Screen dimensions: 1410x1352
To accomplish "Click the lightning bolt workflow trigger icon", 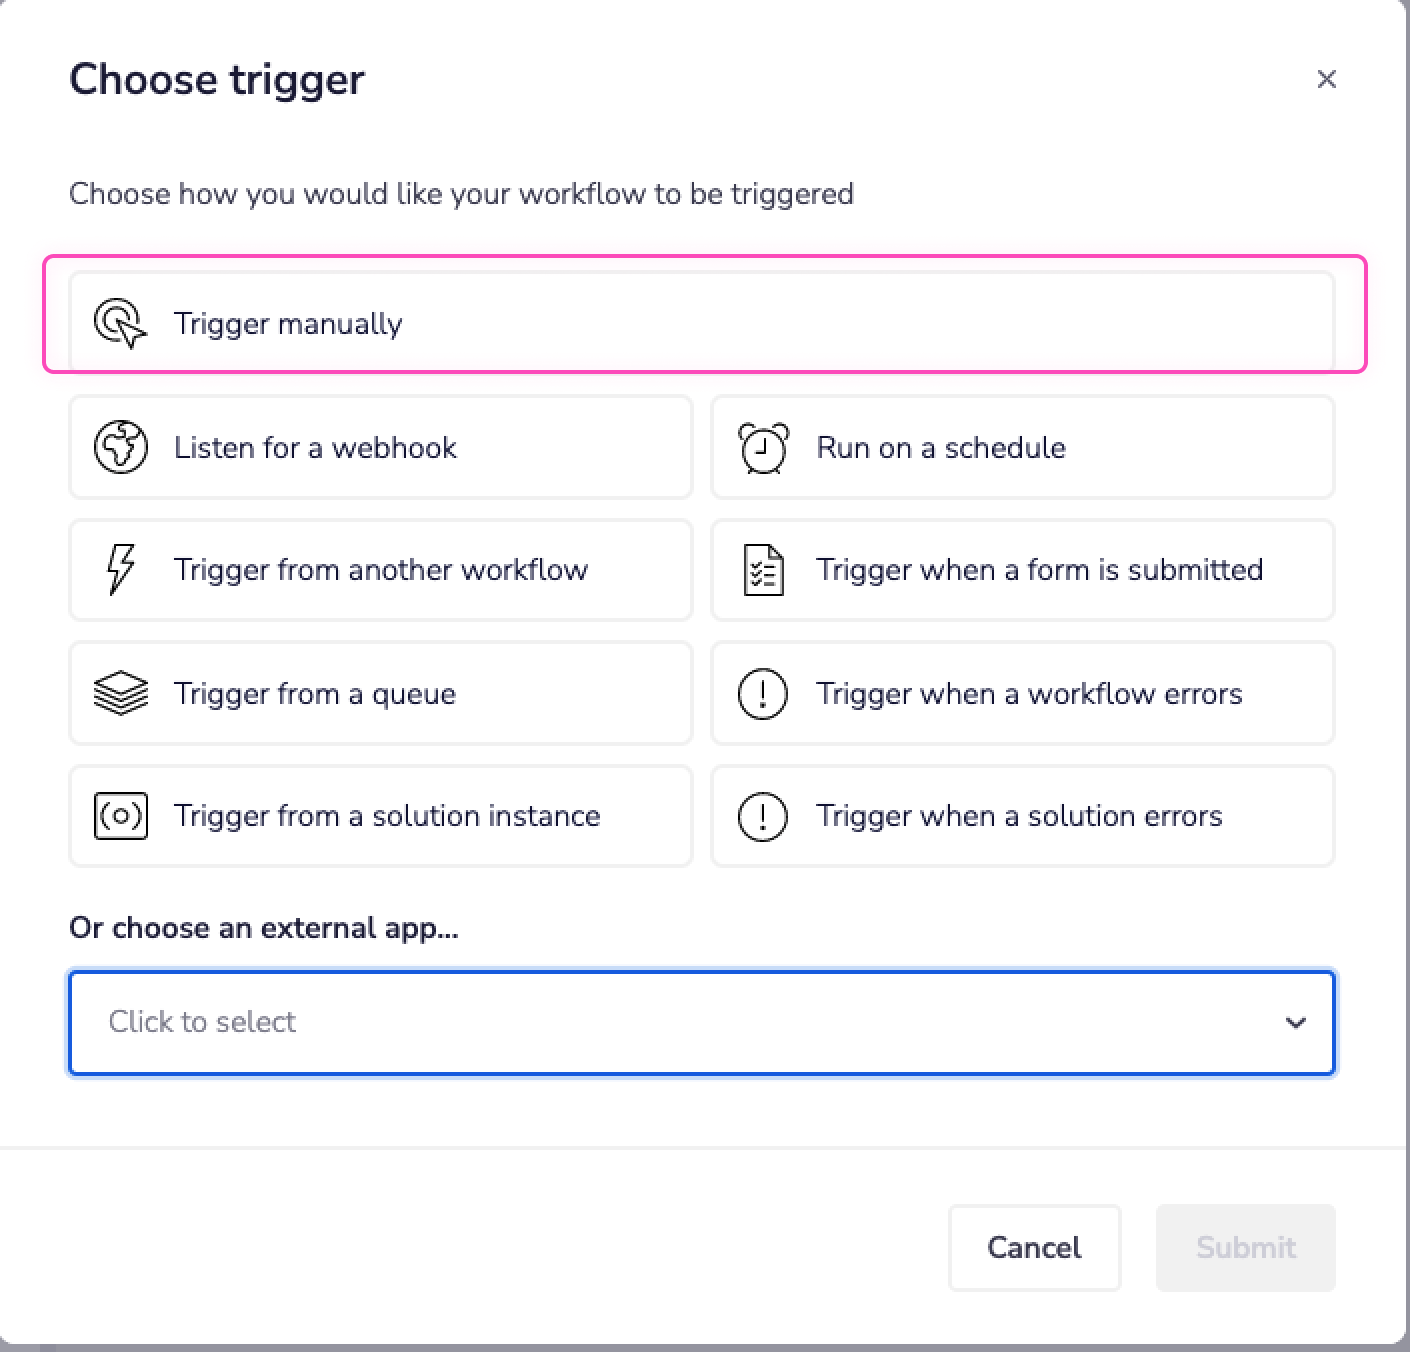I will pyautogui.click(x=120, y=570).
